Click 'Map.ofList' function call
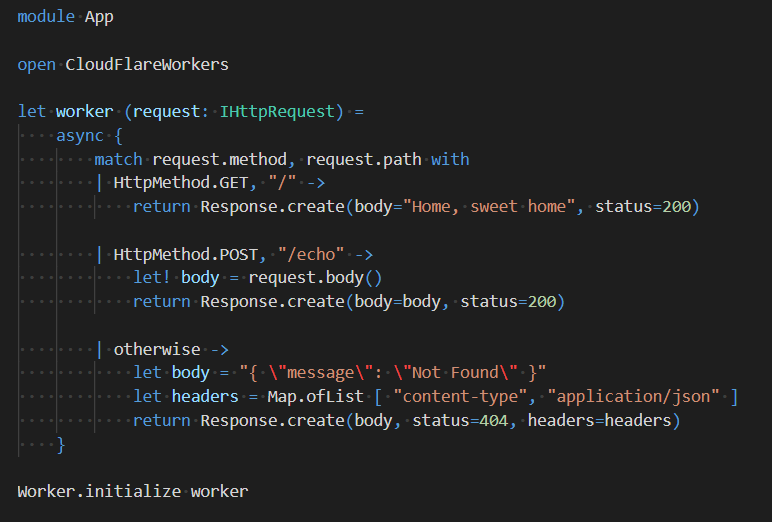772x522 pixels. [x=315, y=396]
